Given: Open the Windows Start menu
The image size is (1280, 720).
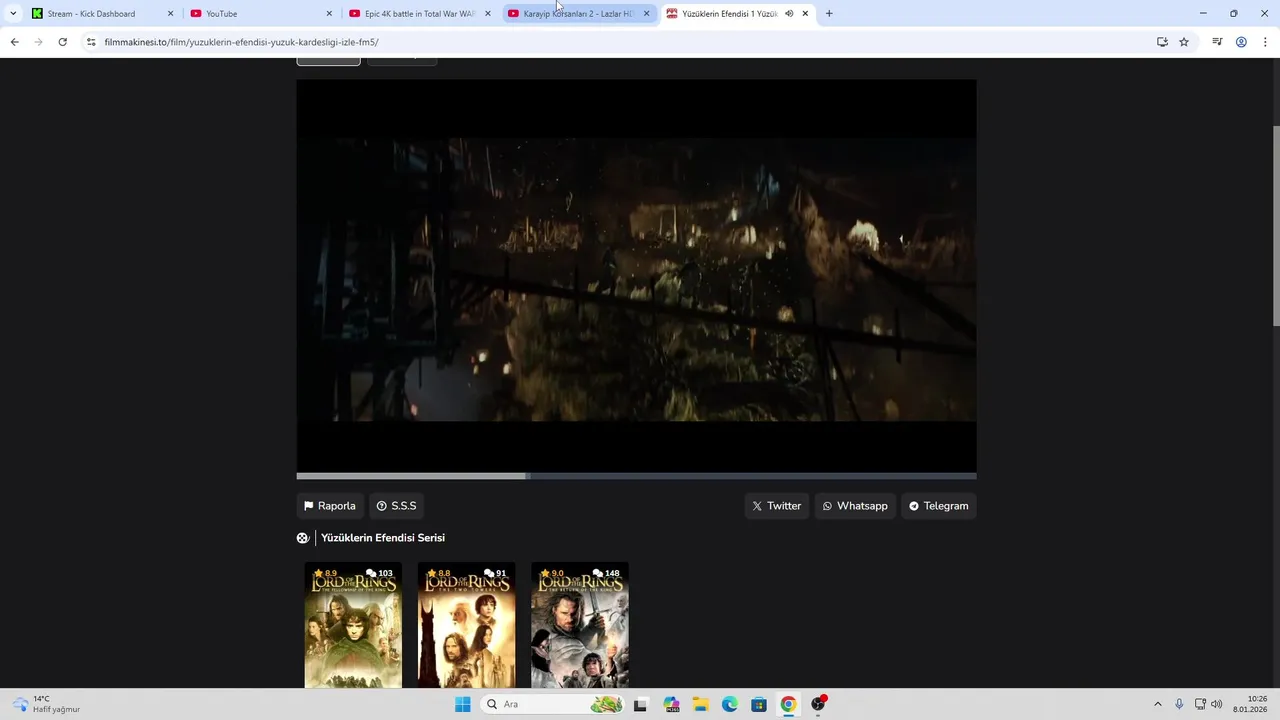Looking at the screenshot, I should (462, 704).
